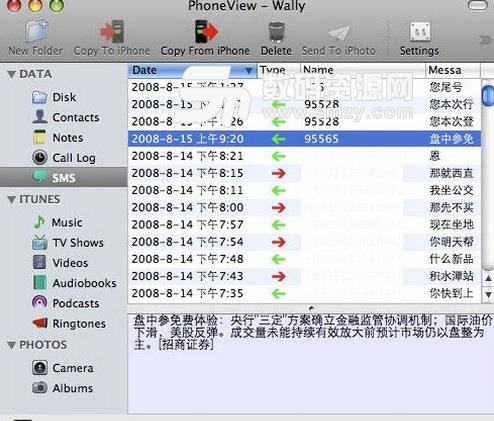The width and height of the screenshot is (494, 421).
Task: Select the 2008-8-14 下午7:57 message row
Action: [x=304, y=225]
